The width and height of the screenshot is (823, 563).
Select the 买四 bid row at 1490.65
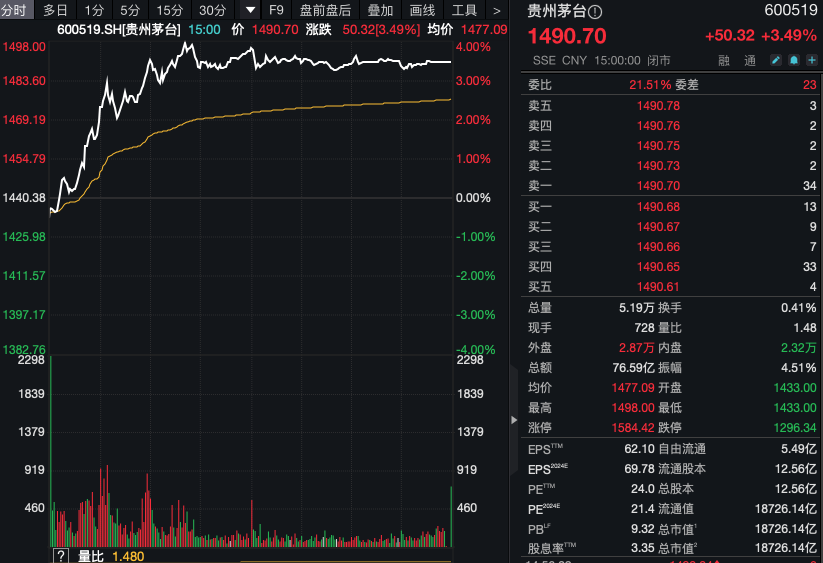pyautogui.click(x=672, y=267)
